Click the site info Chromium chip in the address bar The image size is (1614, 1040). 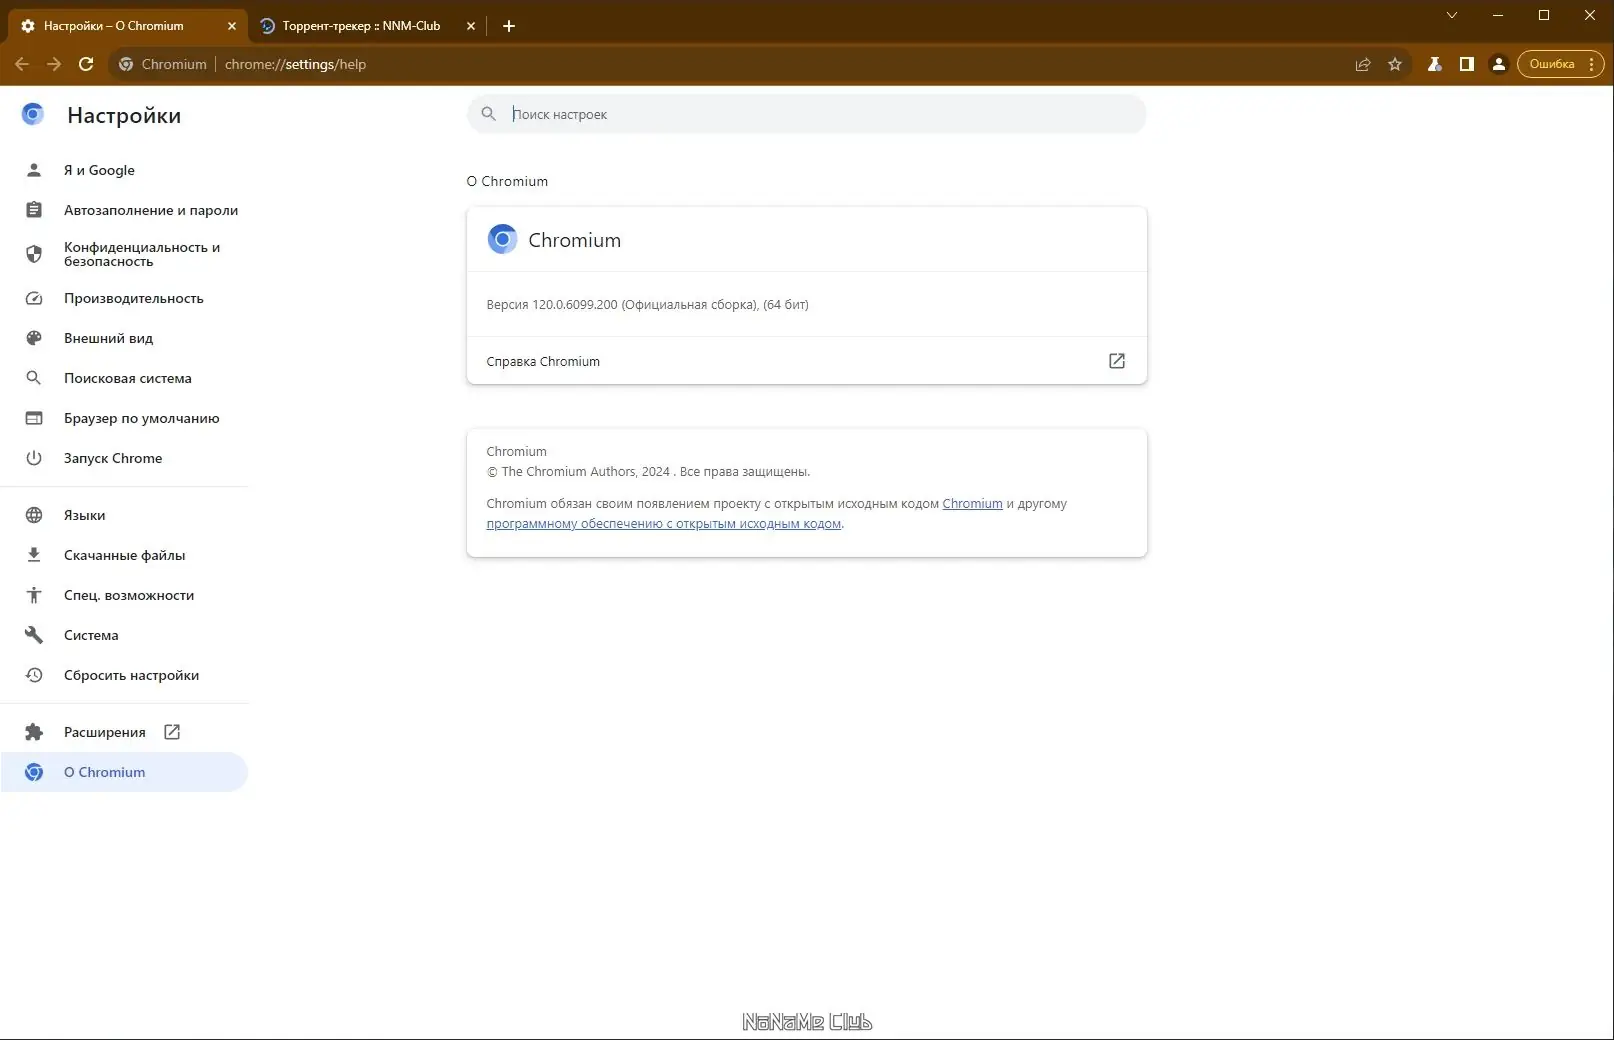163,64
